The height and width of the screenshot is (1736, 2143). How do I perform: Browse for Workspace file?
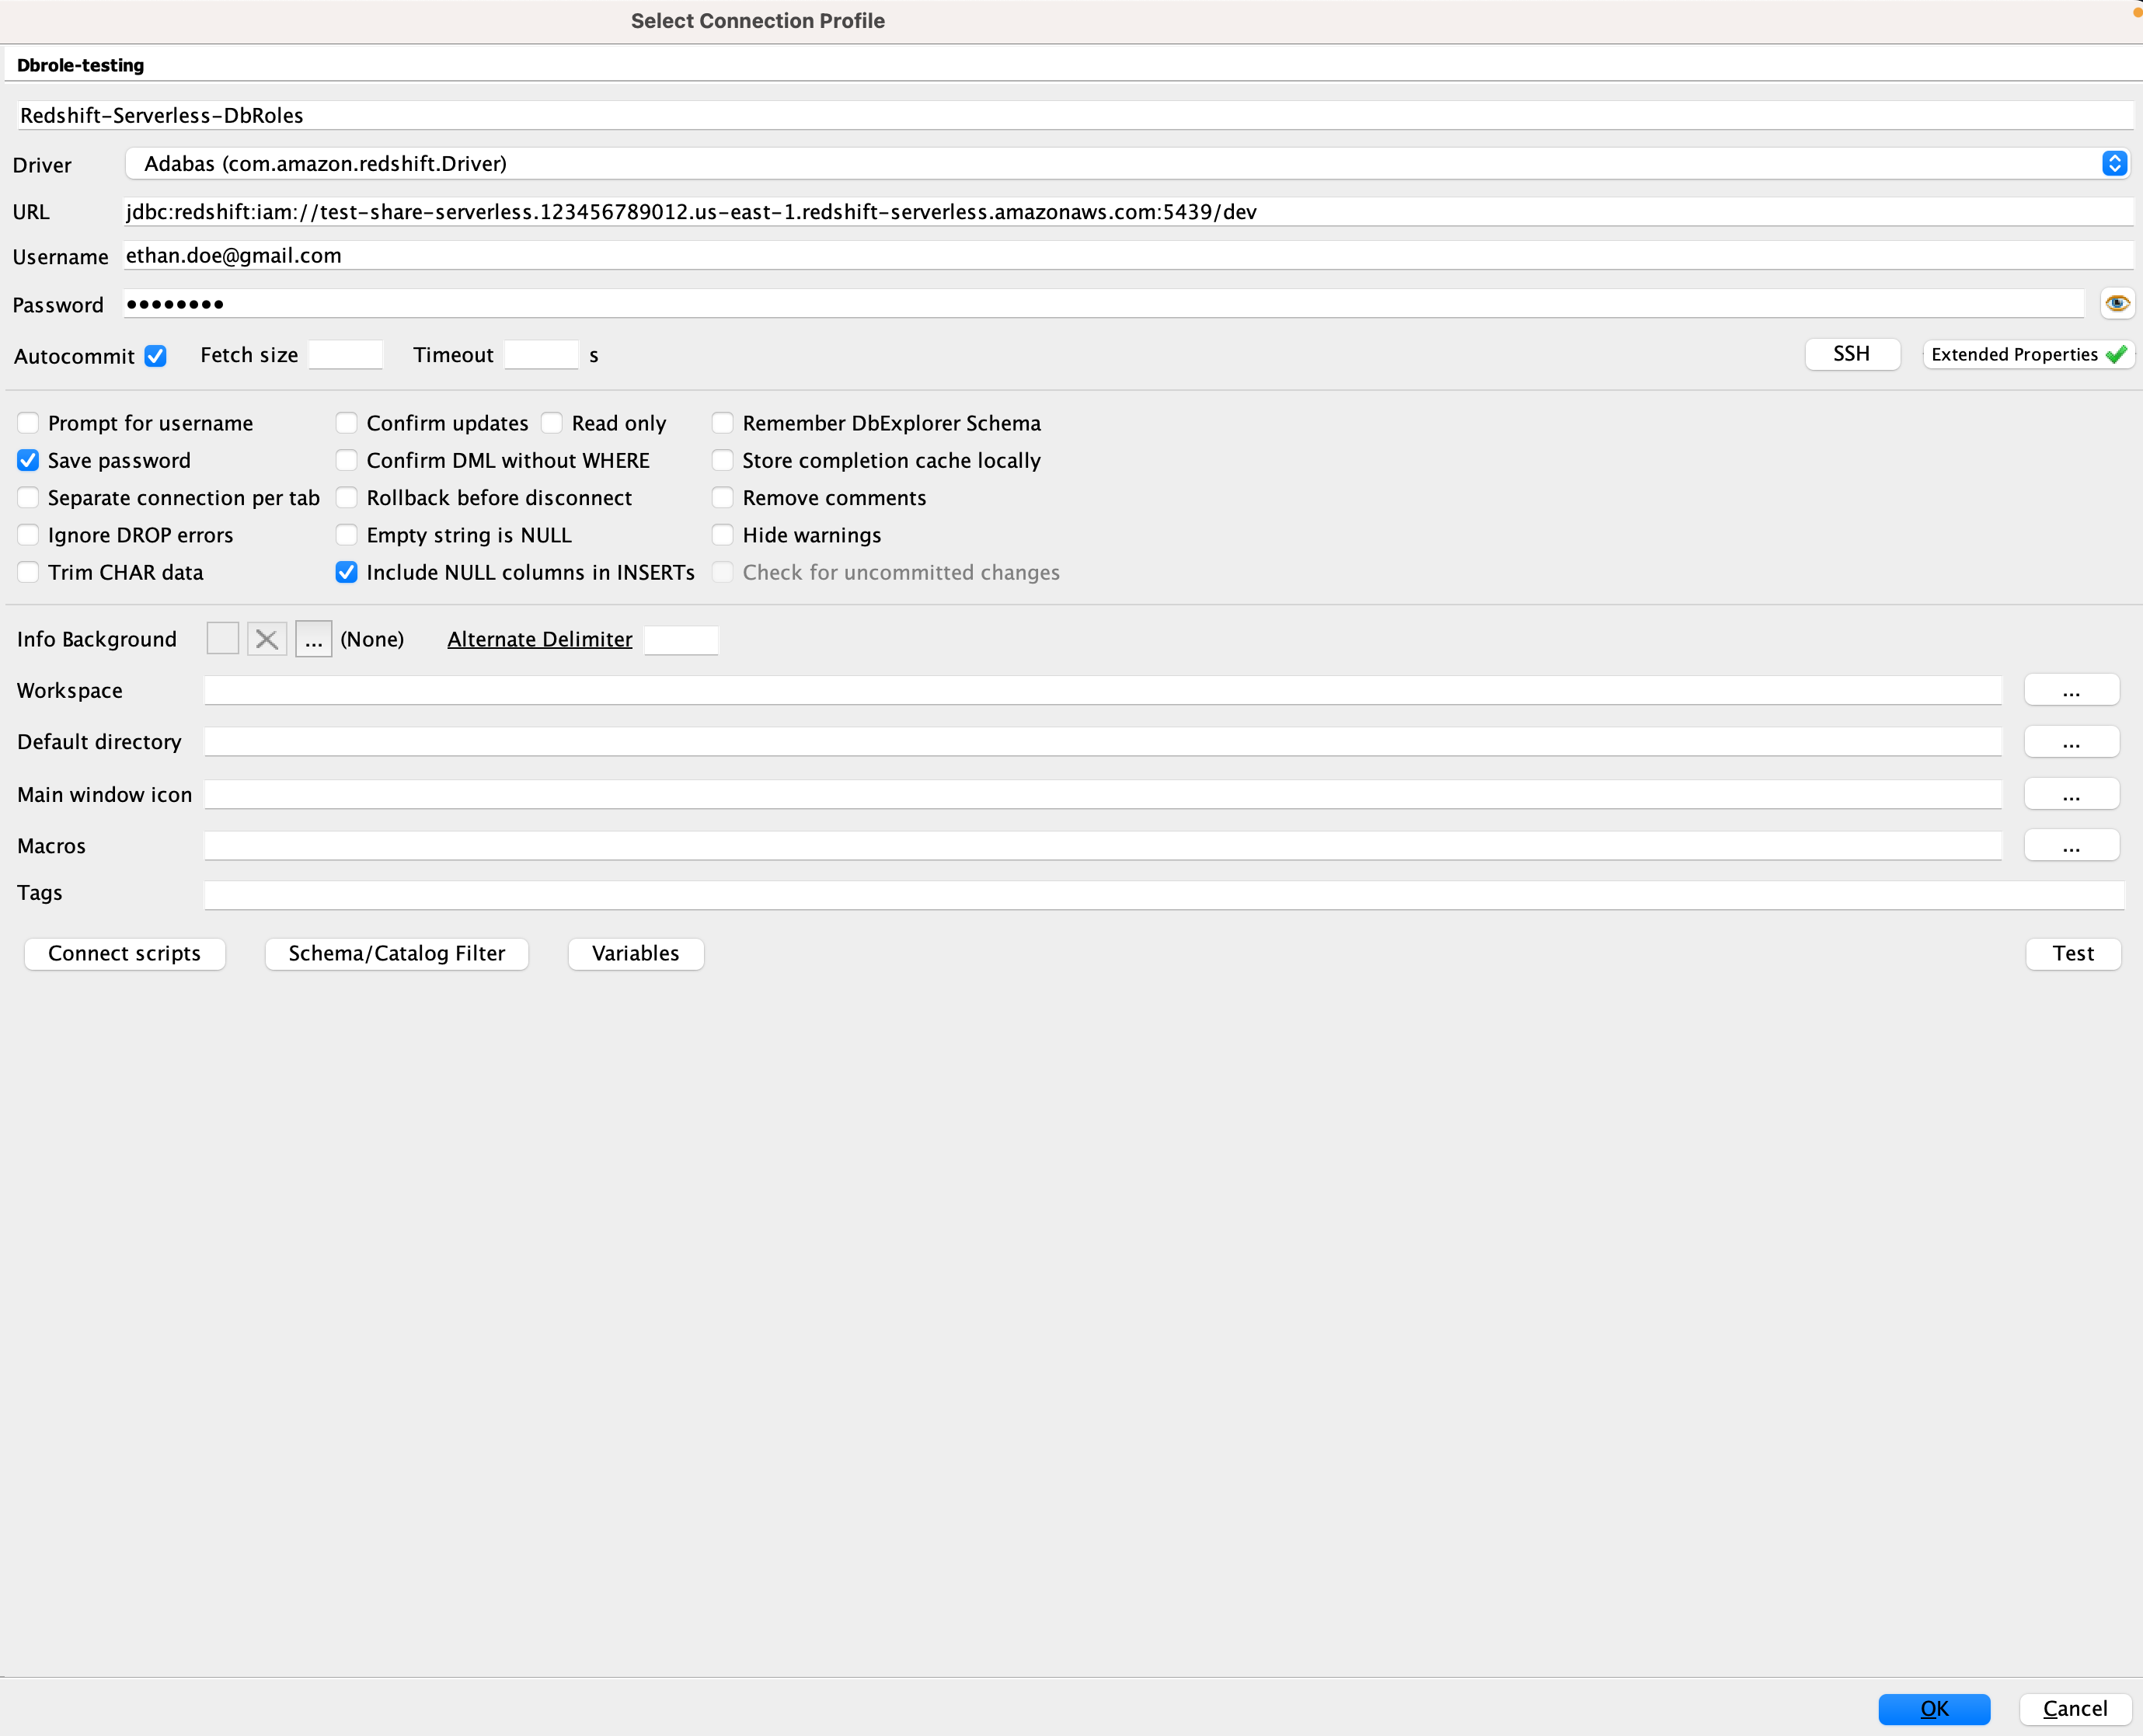pos(2070,691)
